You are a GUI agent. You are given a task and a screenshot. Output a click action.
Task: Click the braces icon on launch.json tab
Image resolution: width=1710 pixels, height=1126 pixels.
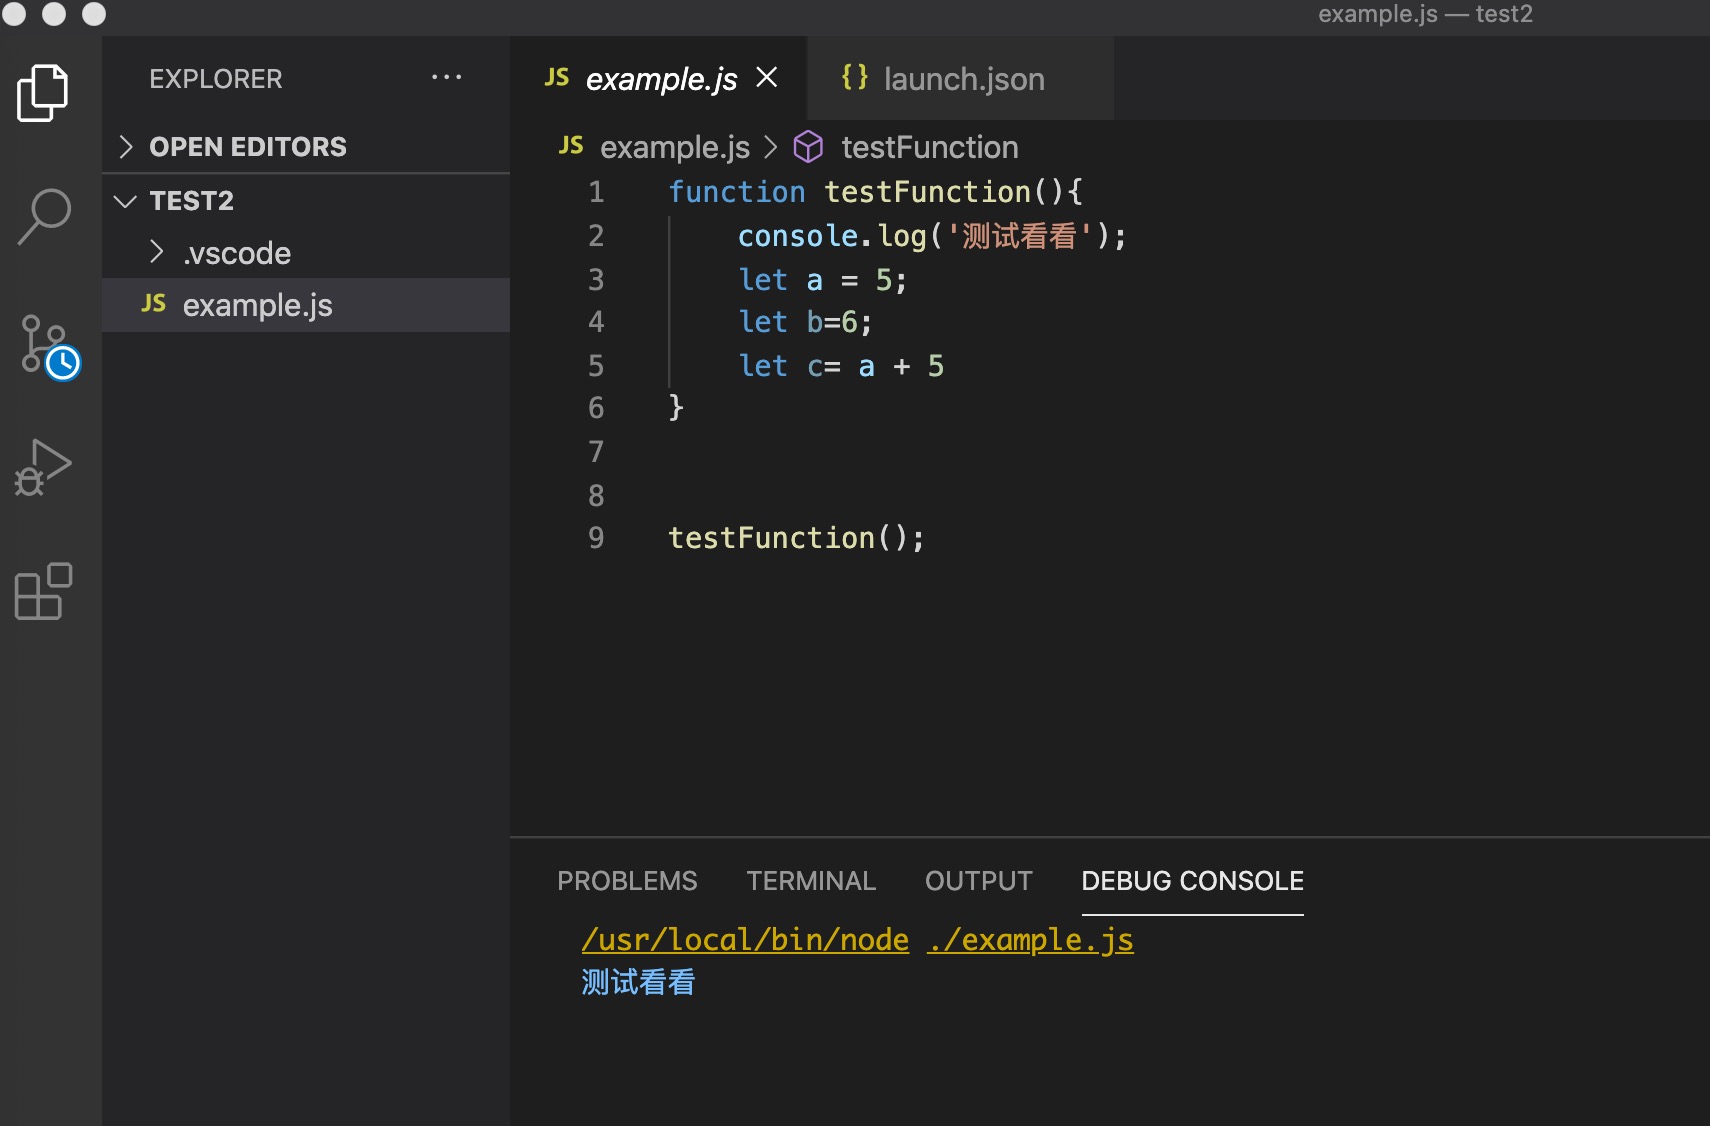coord(855,77)
